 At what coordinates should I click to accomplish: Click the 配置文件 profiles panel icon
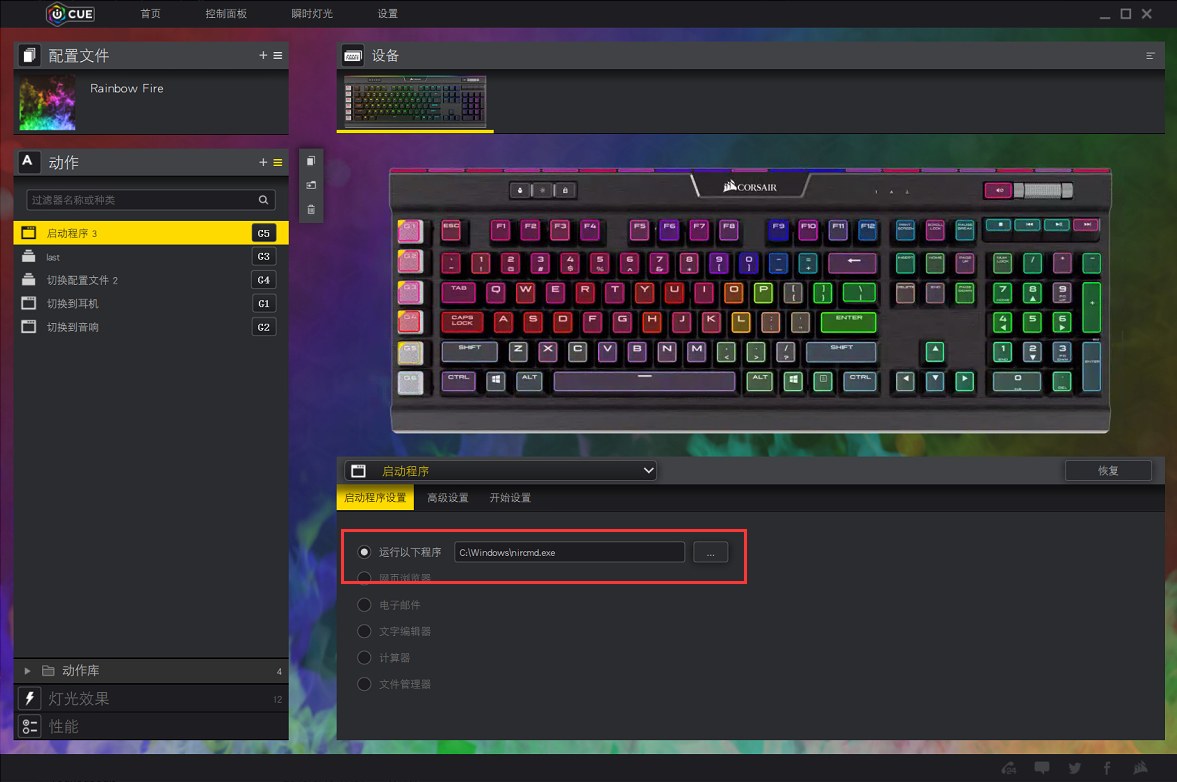click(x=29, y=56)
